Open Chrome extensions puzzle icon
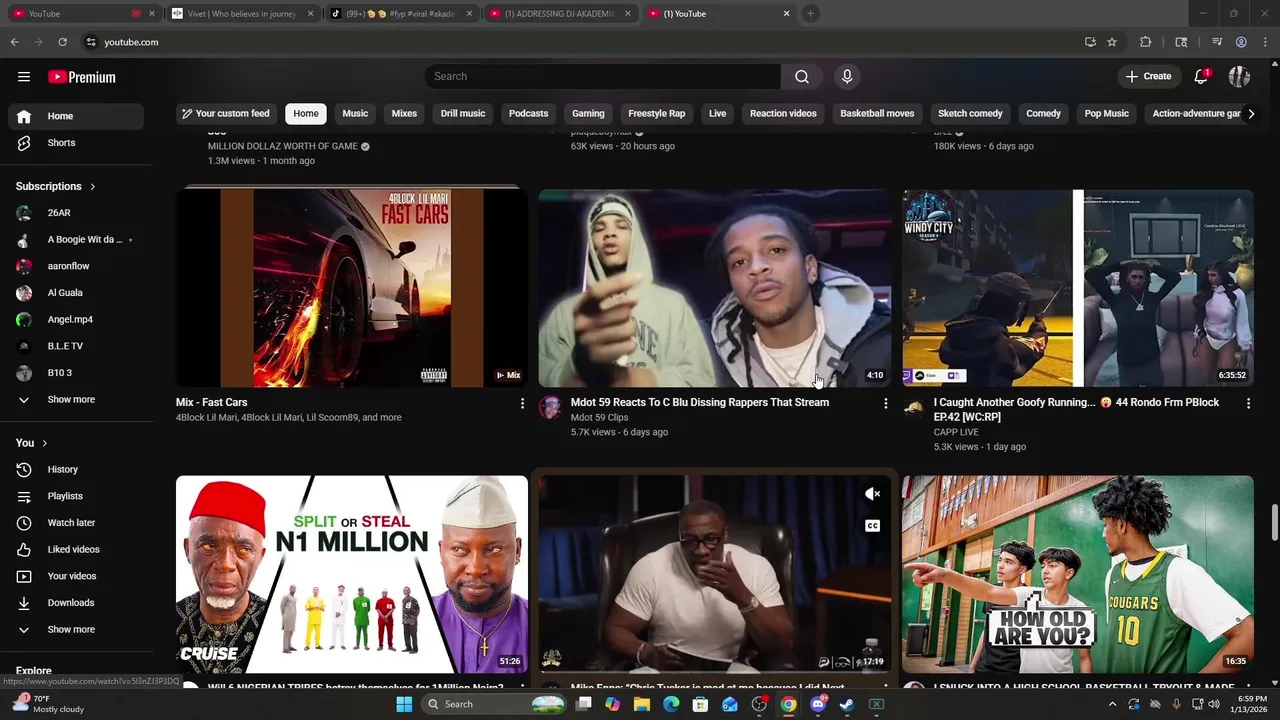Viewport: 1280px width, 720px height. click(1146, 42)
